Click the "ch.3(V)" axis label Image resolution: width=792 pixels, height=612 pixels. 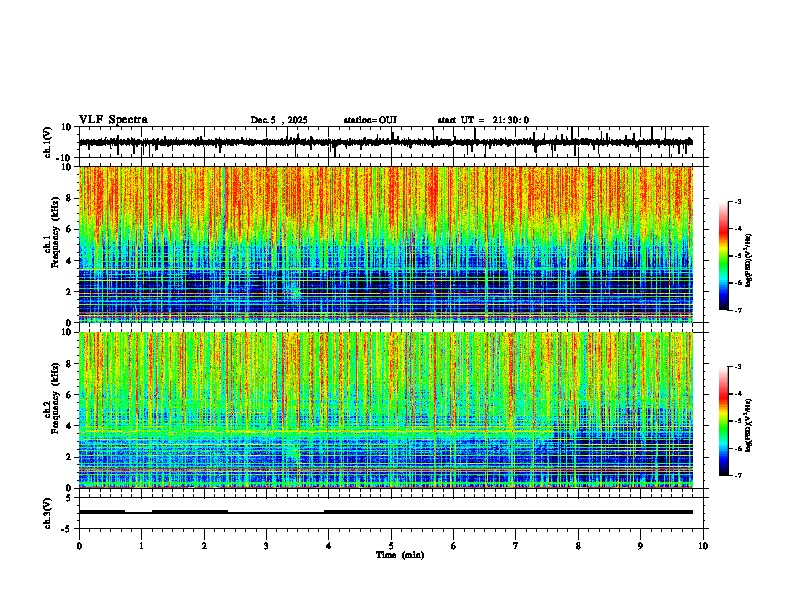48,513
